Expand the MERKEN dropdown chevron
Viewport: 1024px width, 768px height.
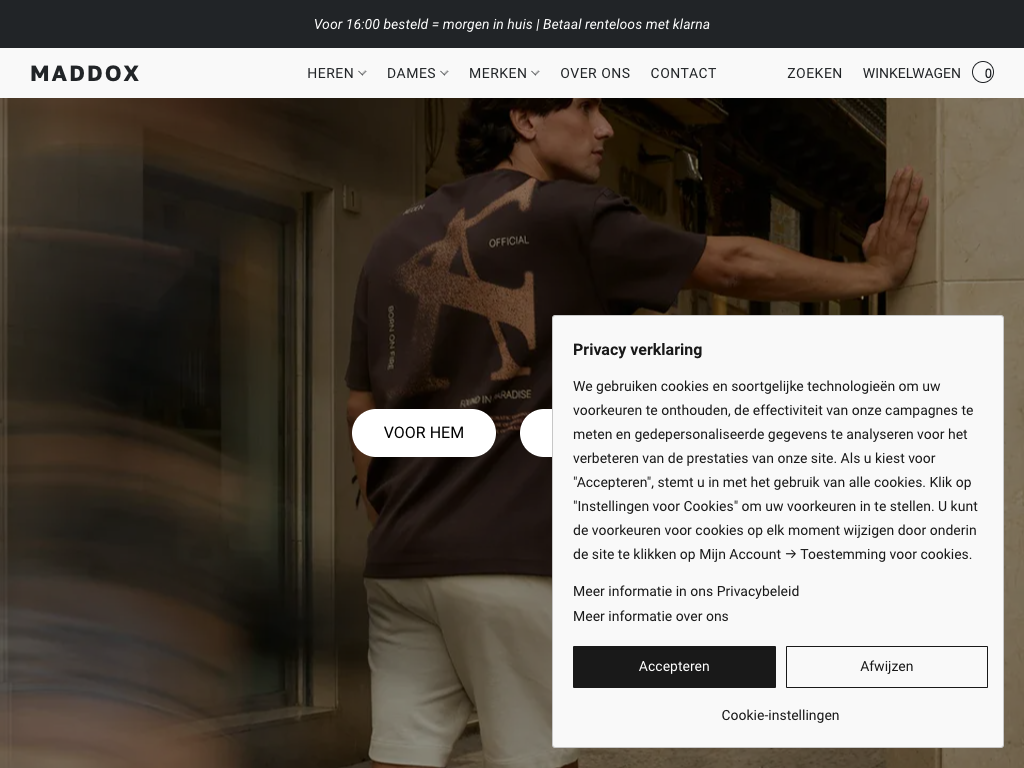click(536, 73)
